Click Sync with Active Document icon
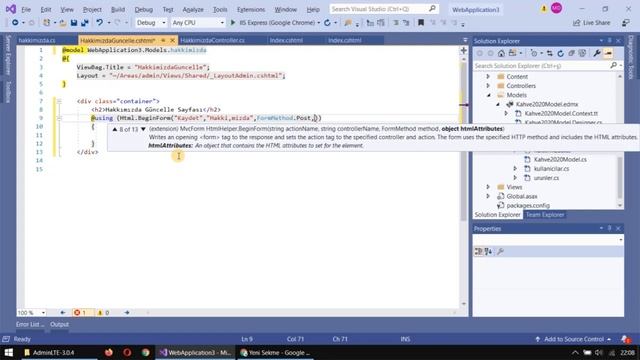640x360 pixels. click(x=550, y=53)
